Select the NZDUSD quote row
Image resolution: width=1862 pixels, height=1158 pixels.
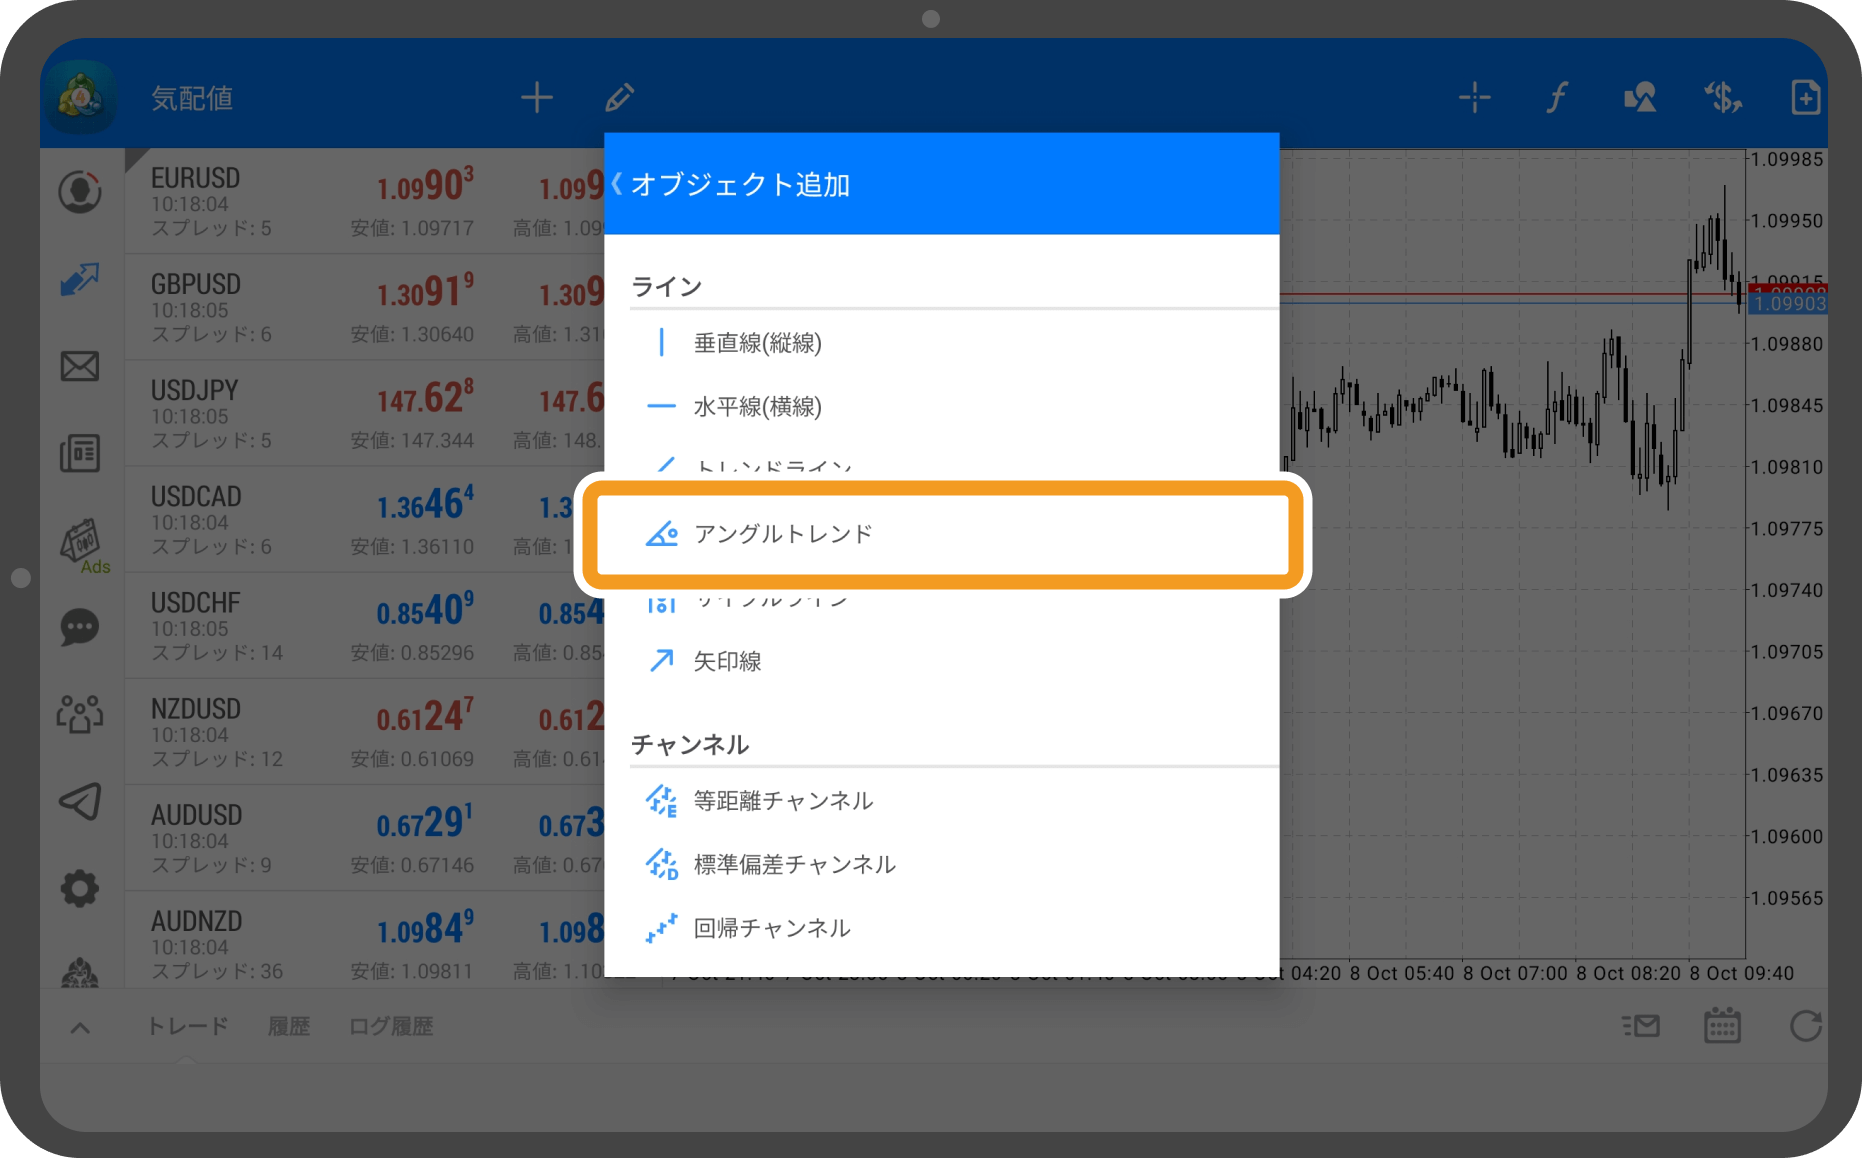(x=364, y=732)
